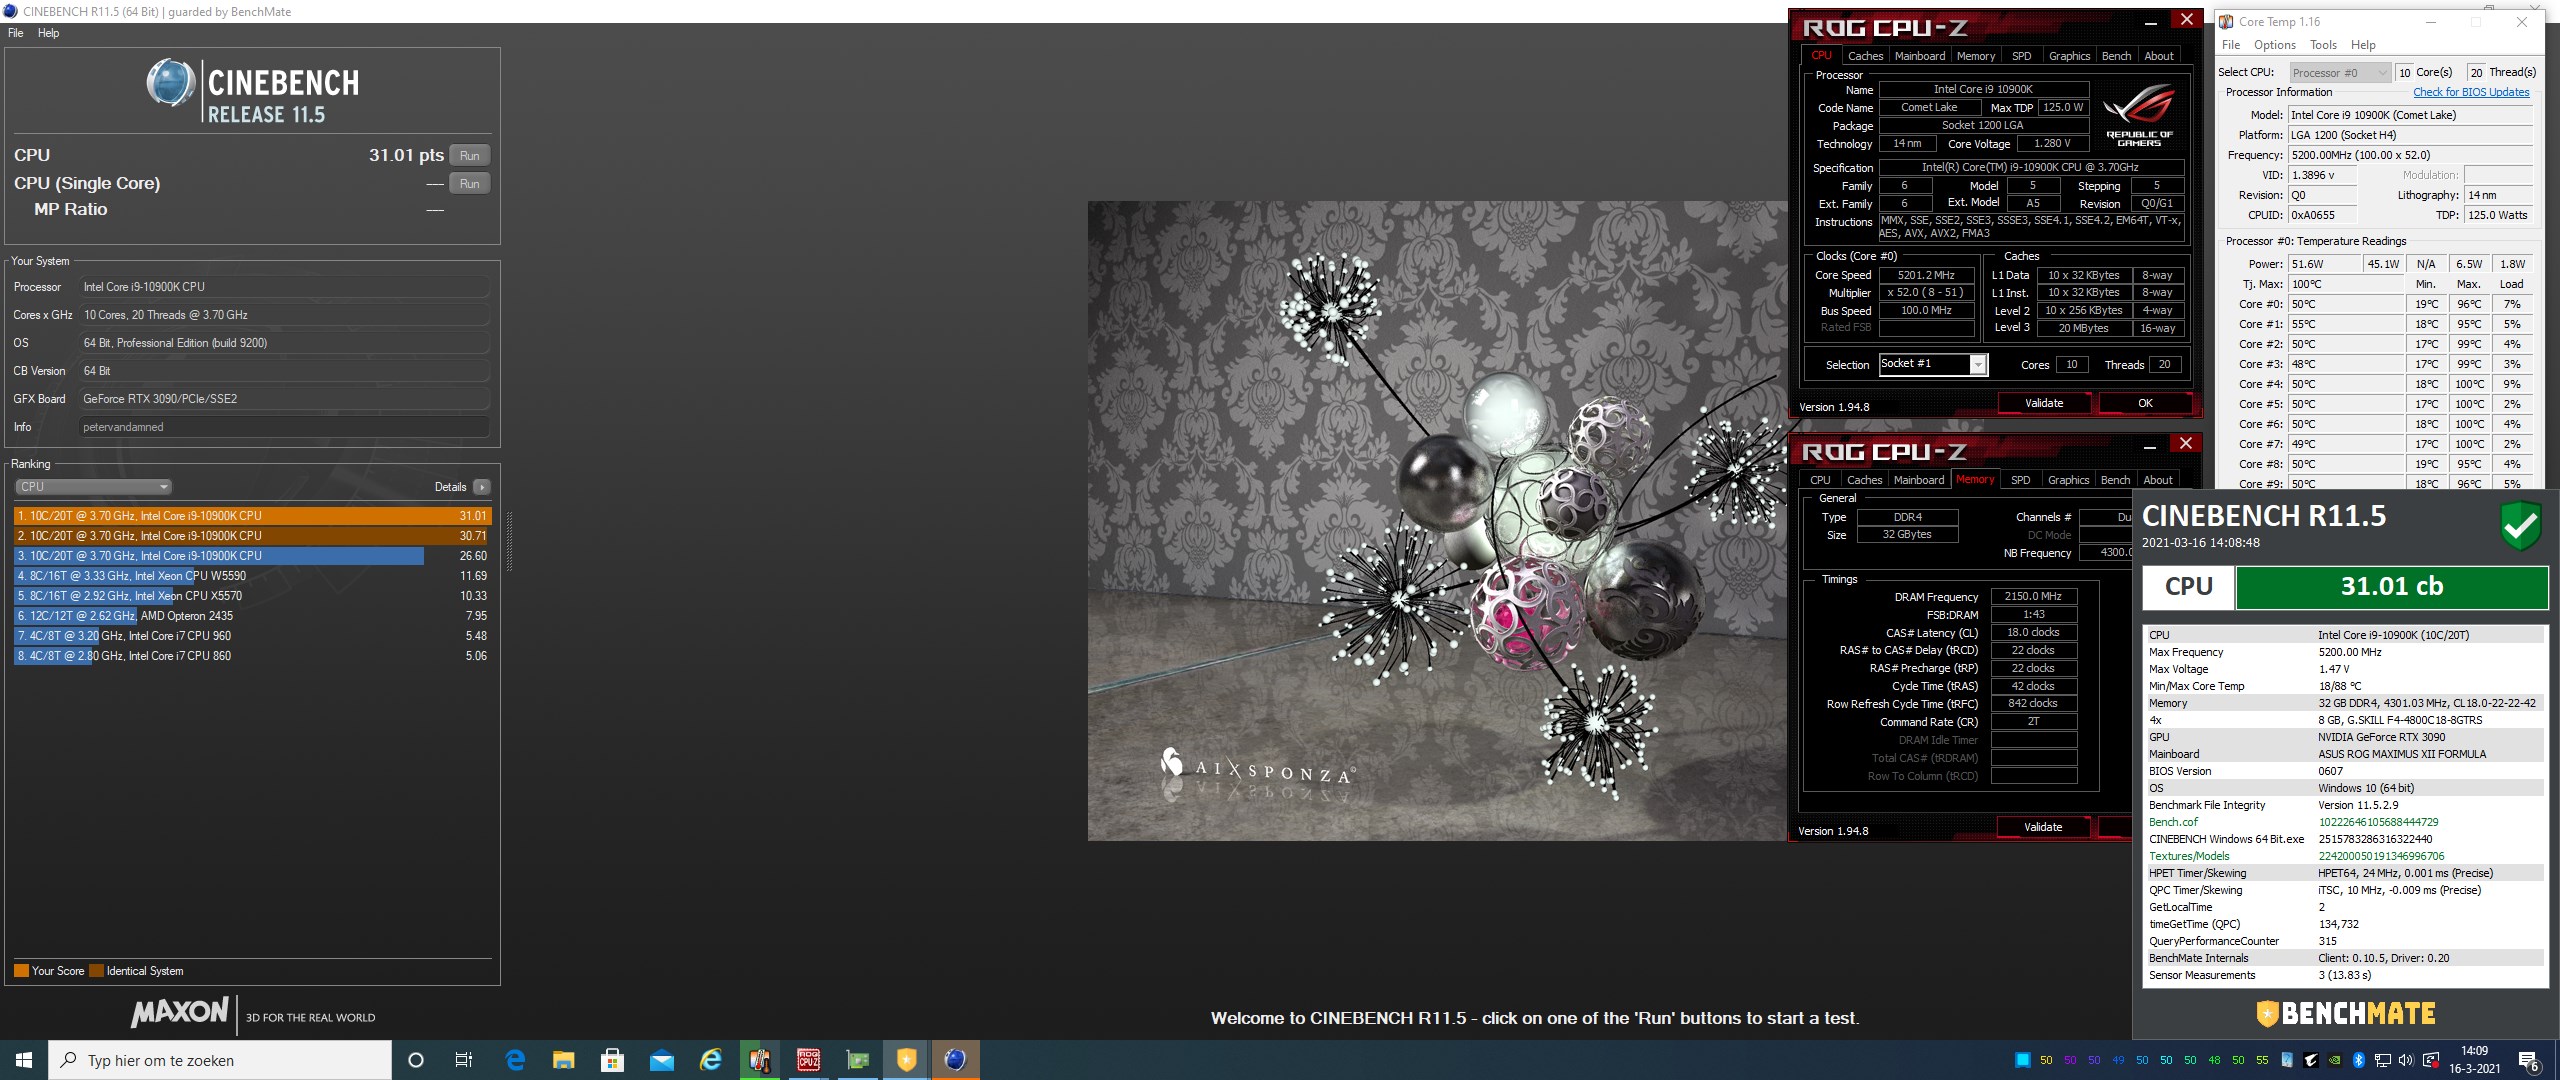Open Cinebench Help menu
Viewport: 2560px width, 1080px height.
click(48, 33)
